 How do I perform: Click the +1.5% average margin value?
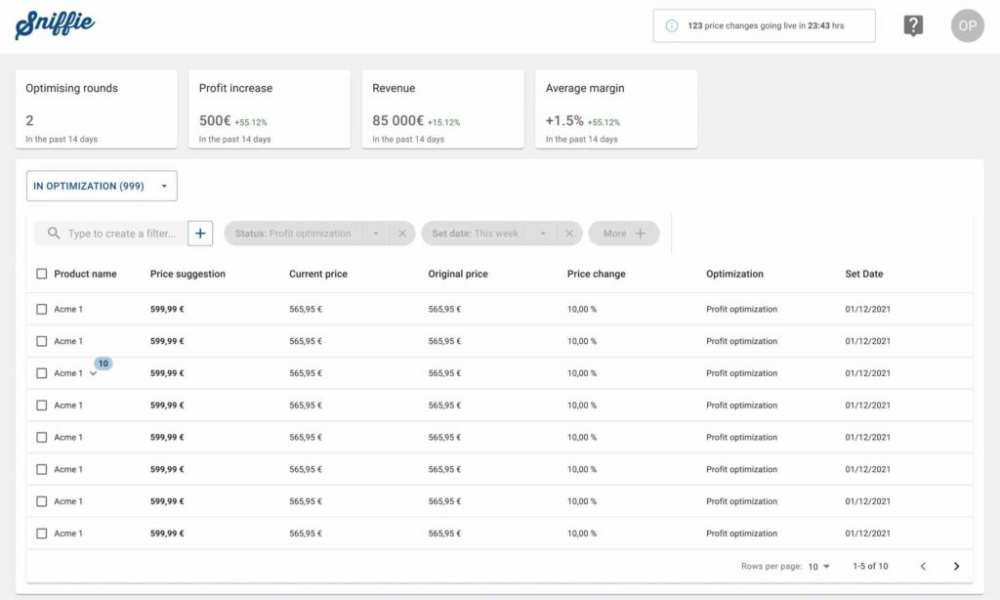tap(564, 121)
